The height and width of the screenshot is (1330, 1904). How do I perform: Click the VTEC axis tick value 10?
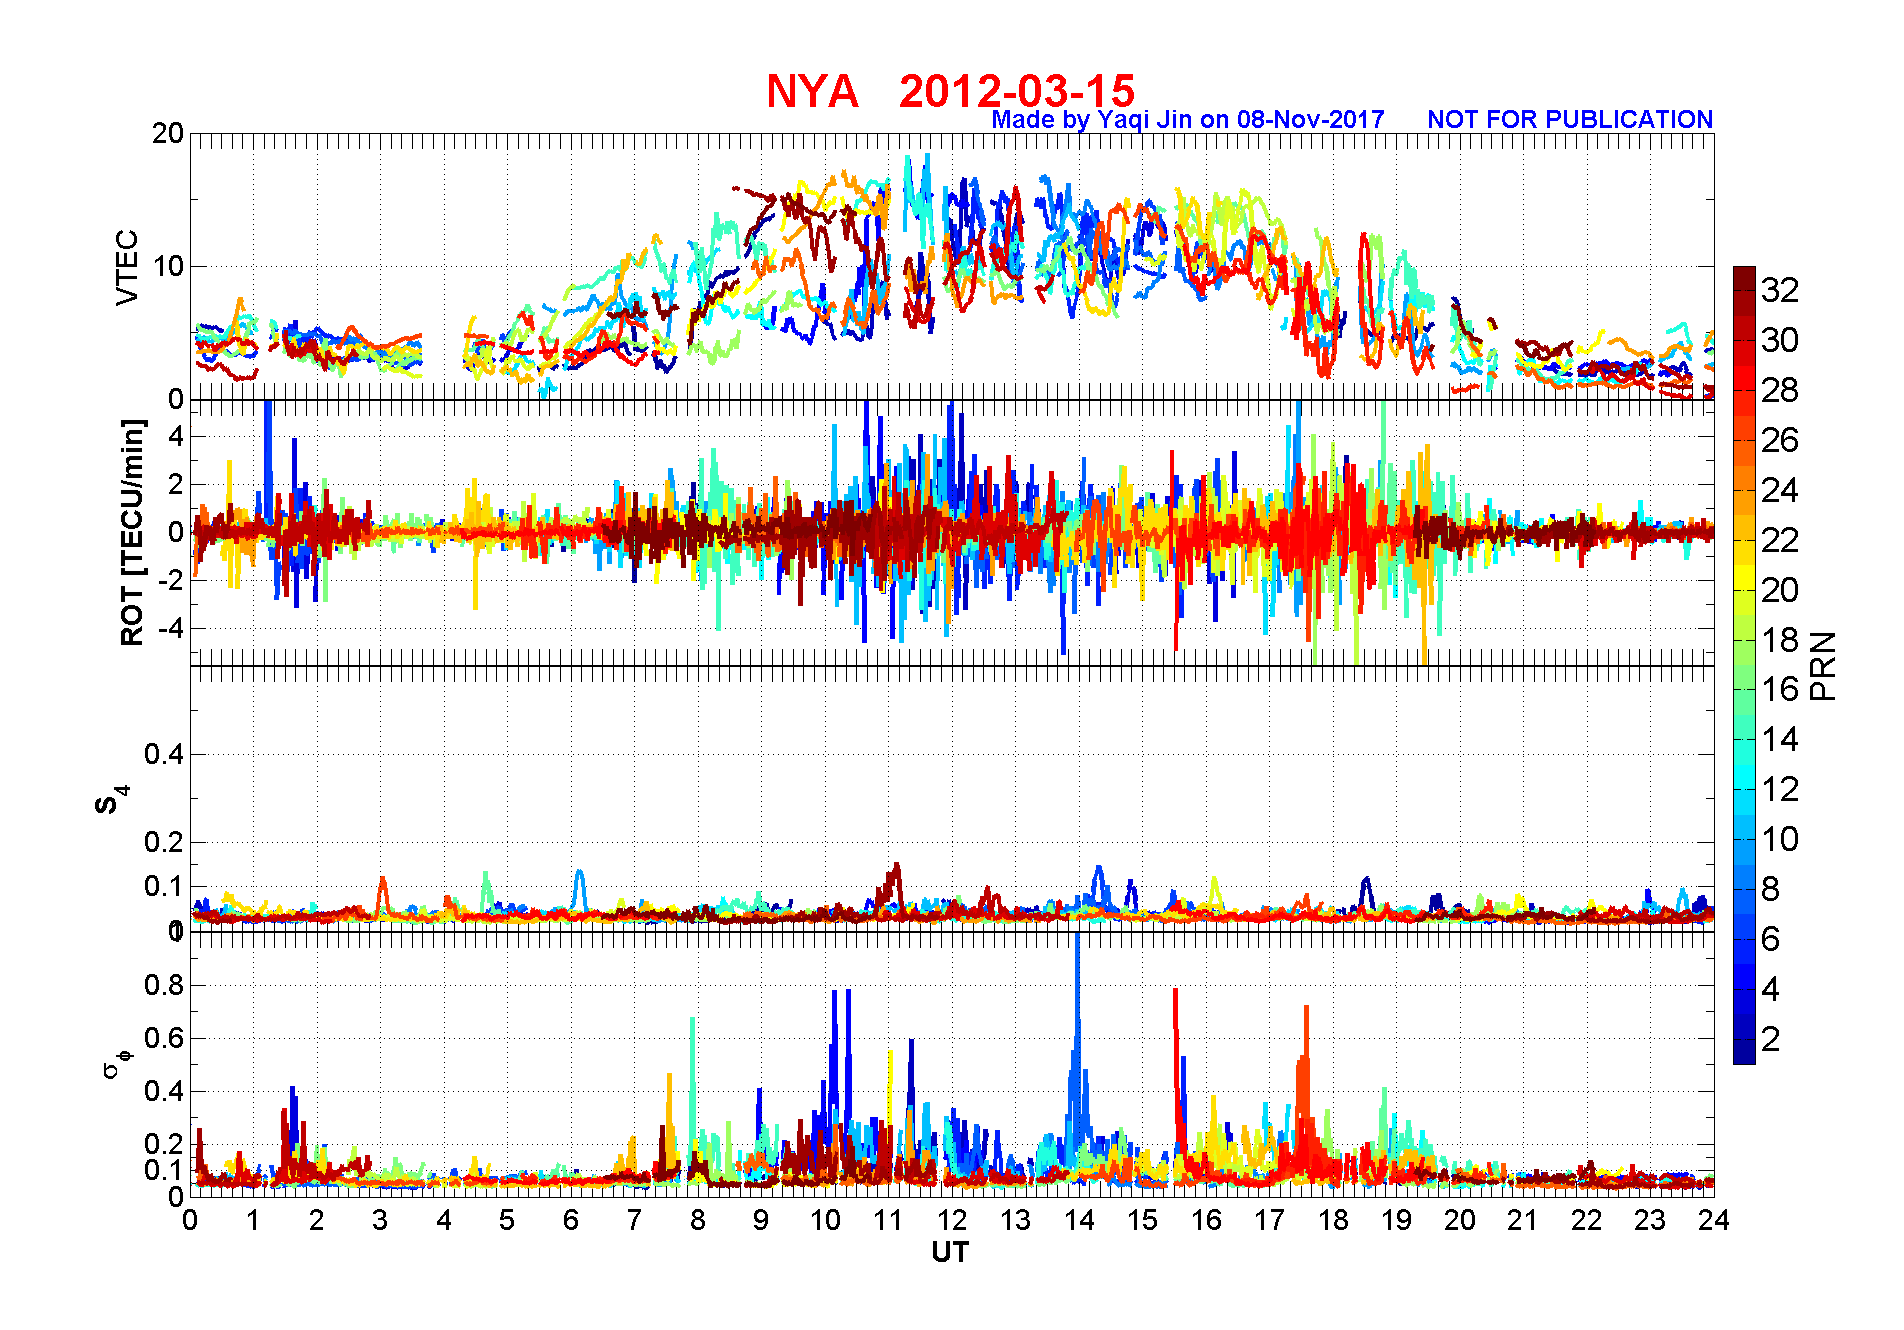pos(168,266)
